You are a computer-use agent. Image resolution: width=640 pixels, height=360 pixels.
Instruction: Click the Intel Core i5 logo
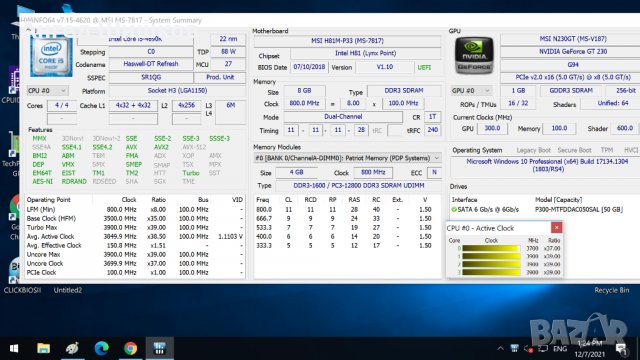click(x=51, y=57)
